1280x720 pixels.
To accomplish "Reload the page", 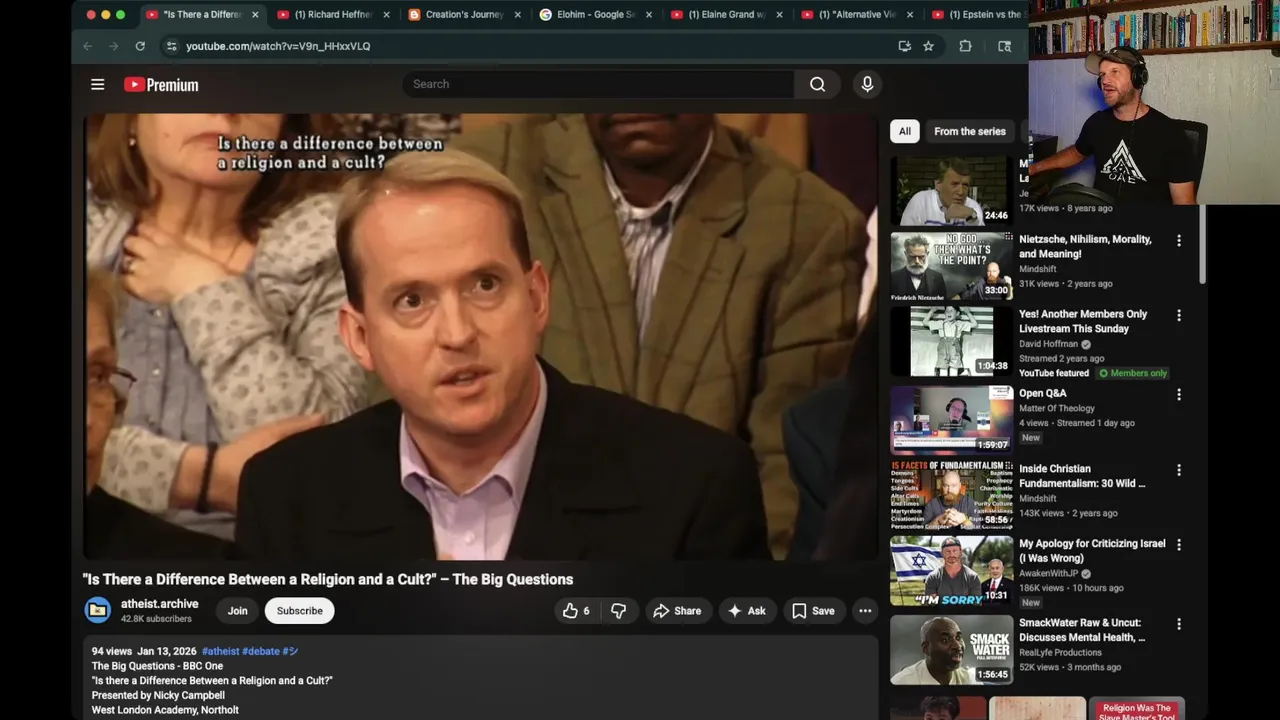I will click(140, 46).
